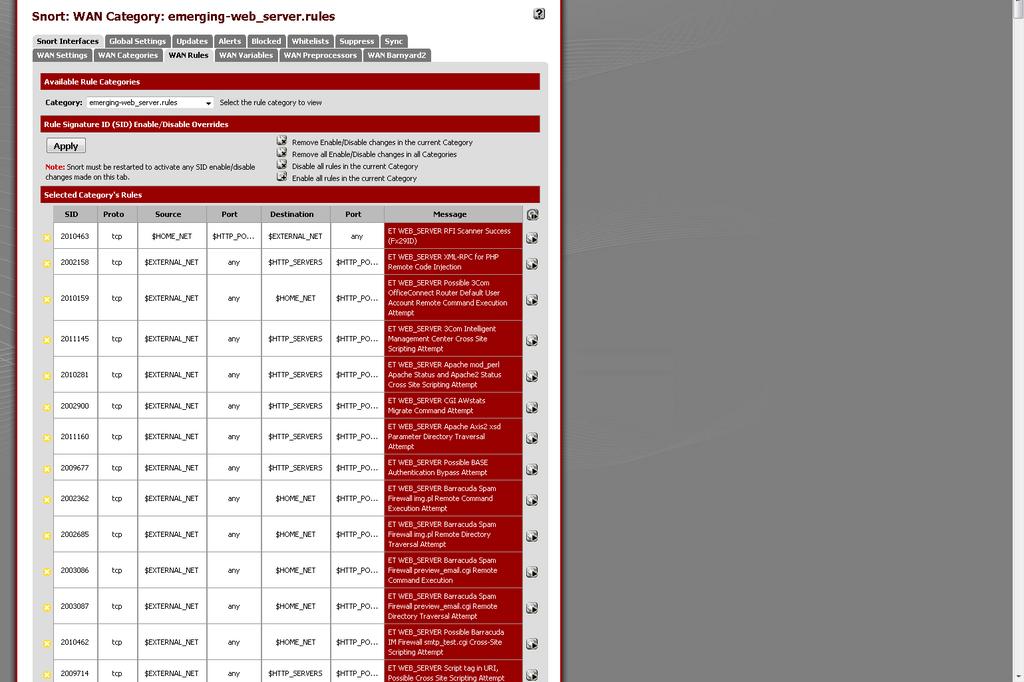Click the browser vertical scrollbar on the right
This screenshot has height=682, width=1024.
coord(1017,341)
